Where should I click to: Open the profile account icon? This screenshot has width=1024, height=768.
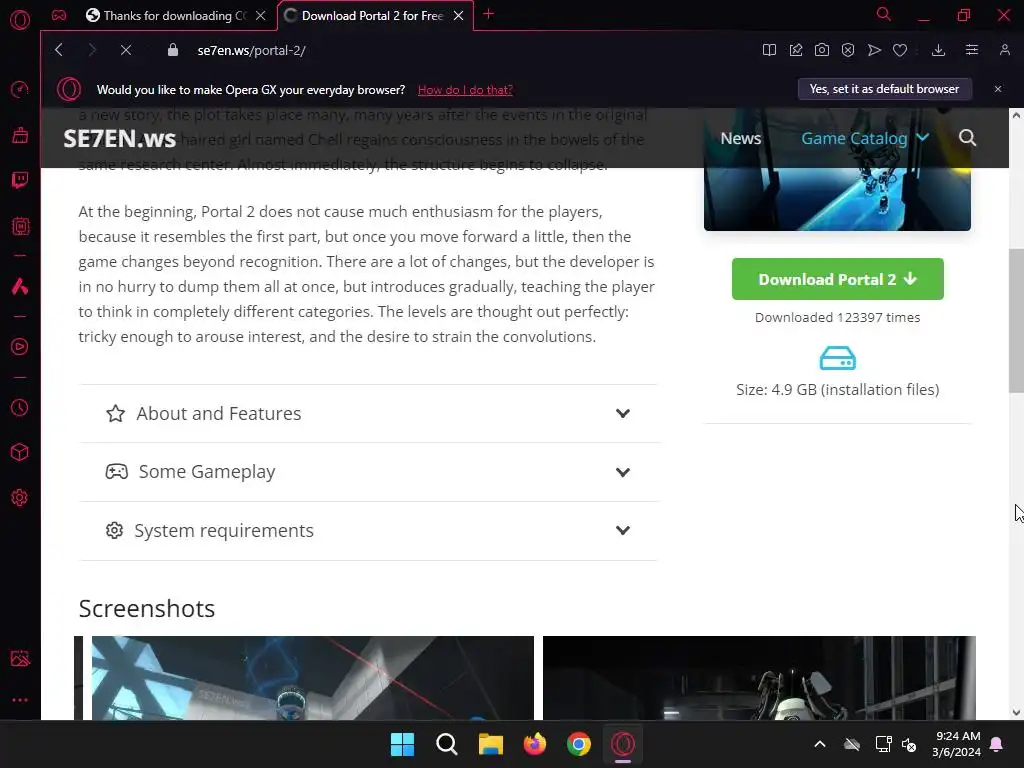[1004, 50]
